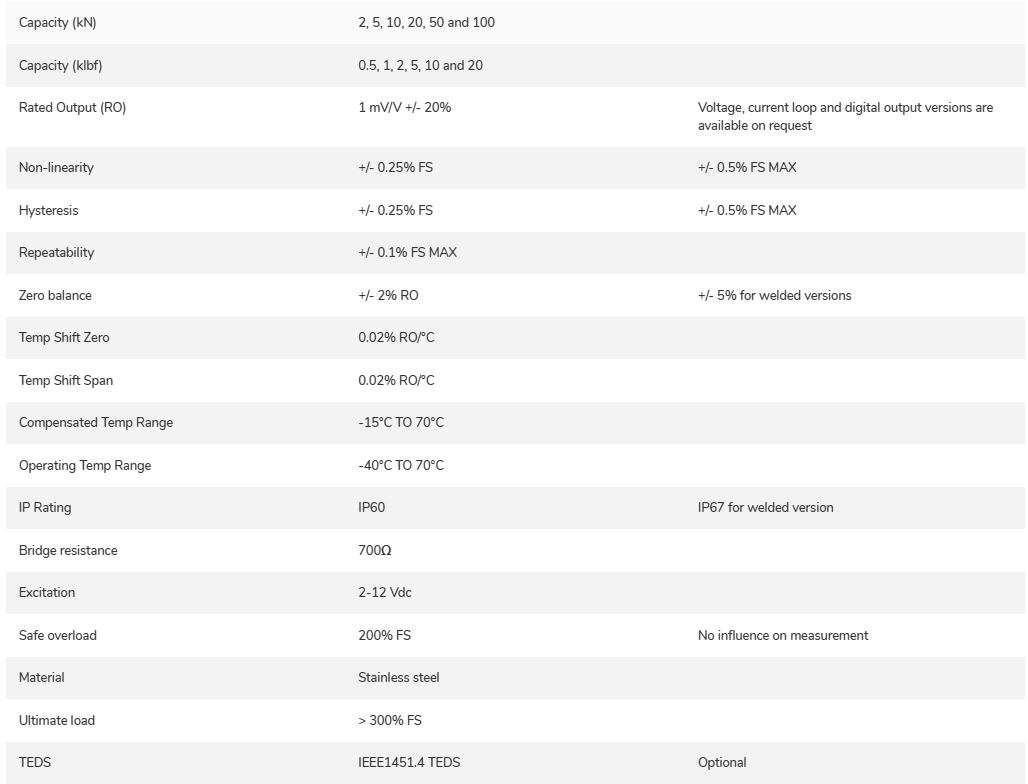
Task: Click the Stainless steel material value
Action: click(x=399, y=678)
